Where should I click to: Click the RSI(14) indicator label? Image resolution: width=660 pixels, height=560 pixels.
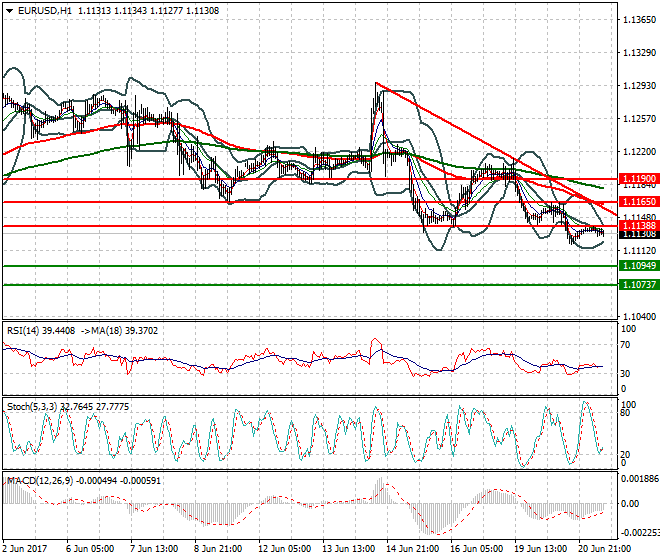(x=82, y=331)
